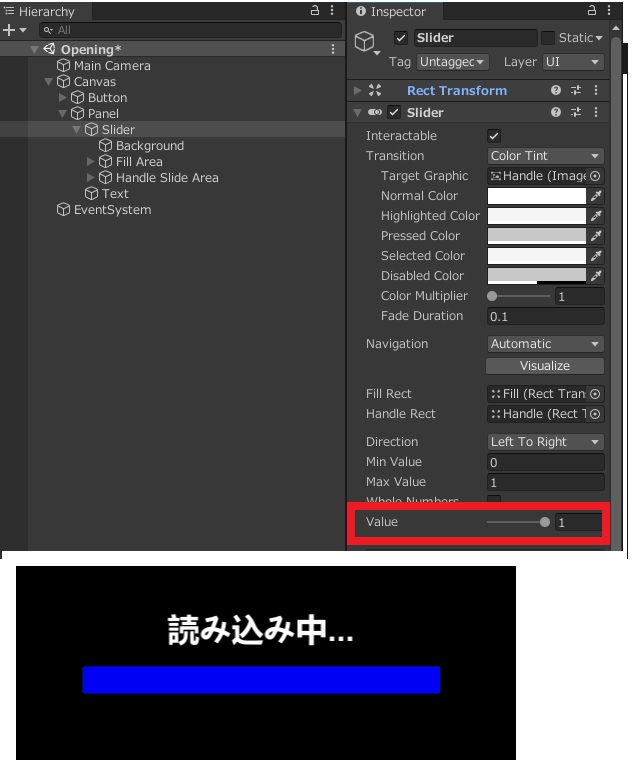Viewport: 636px width, 770px height.
Task: Click the Pressed Color swatch
Action: click(x=536, y=236)
